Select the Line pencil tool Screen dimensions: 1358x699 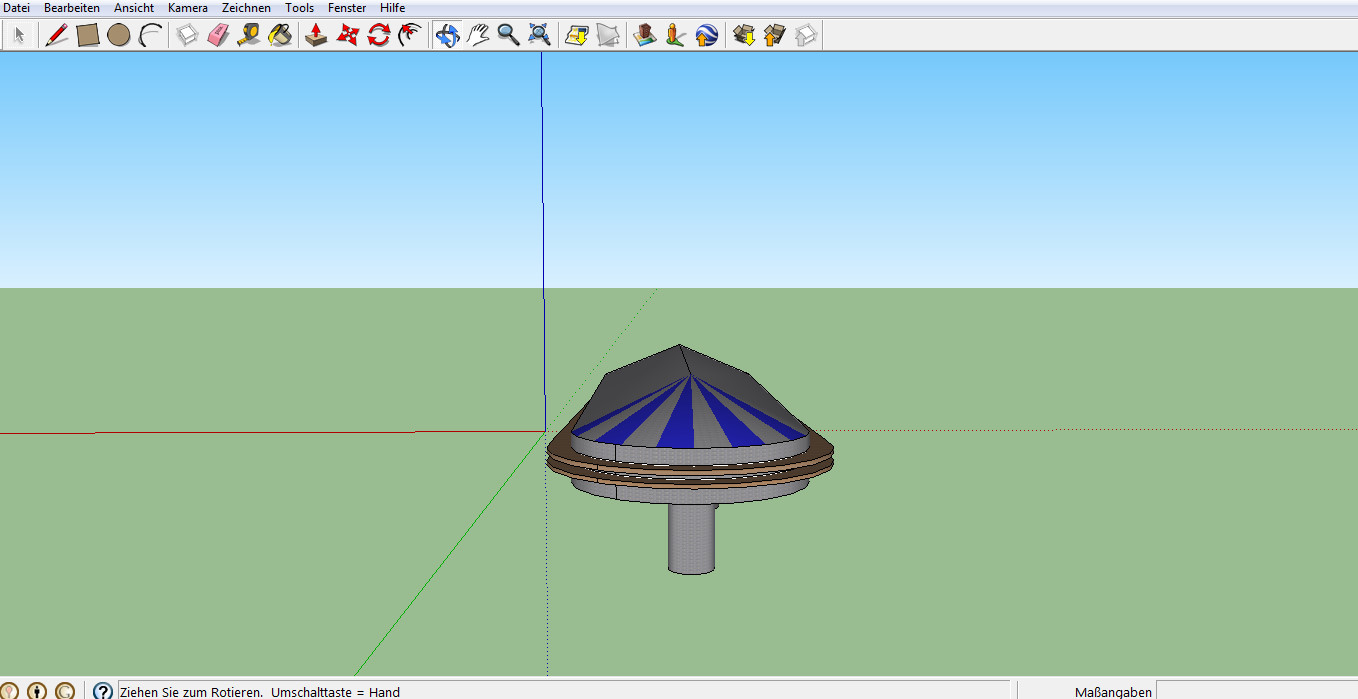pyautogui.click(x=57, y=36)
